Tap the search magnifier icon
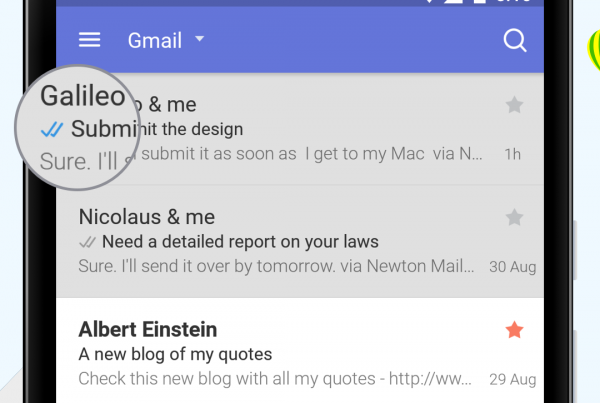 515,40
